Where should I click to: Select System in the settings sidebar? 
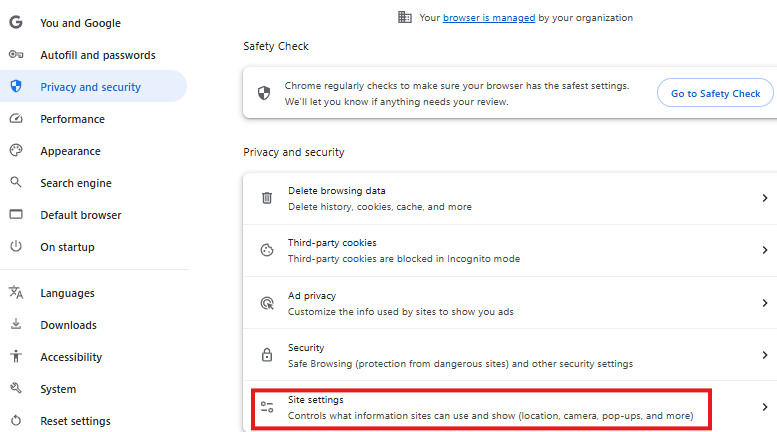[x=58, y=389]
